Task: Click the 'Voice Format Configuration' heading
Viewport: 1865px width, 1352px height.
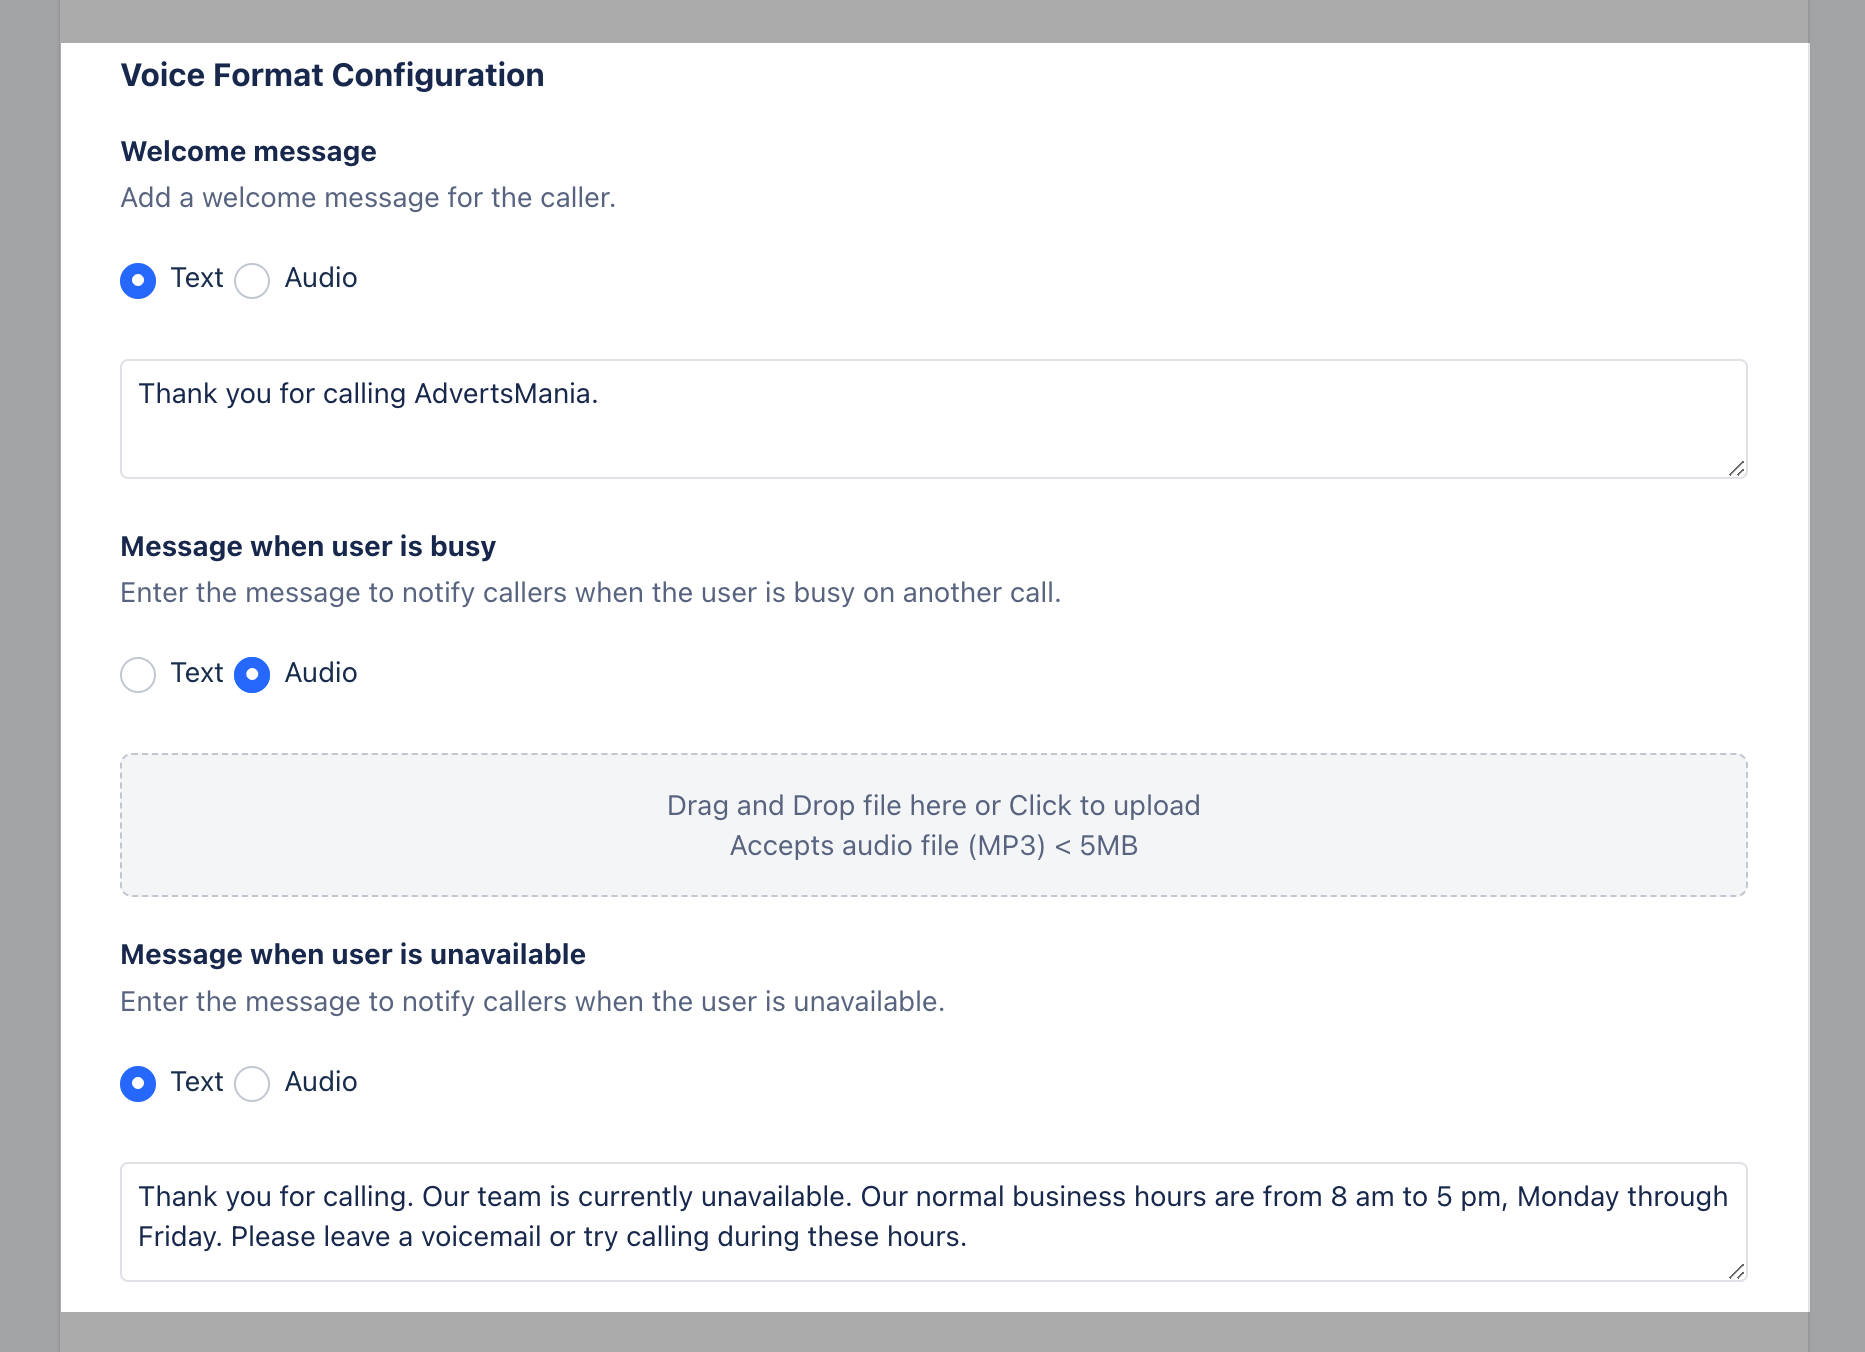Action: (x=332, y=75)
